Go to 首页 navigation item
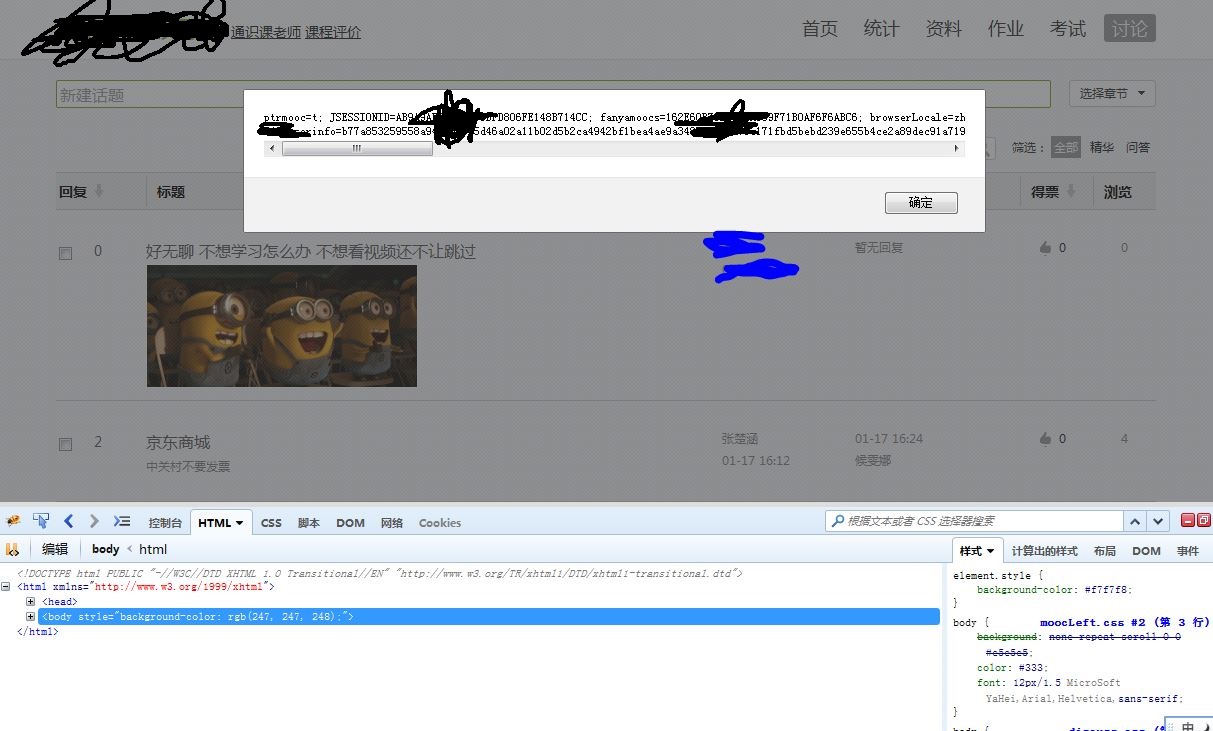 pyautogui.click(x=820, y=29)
